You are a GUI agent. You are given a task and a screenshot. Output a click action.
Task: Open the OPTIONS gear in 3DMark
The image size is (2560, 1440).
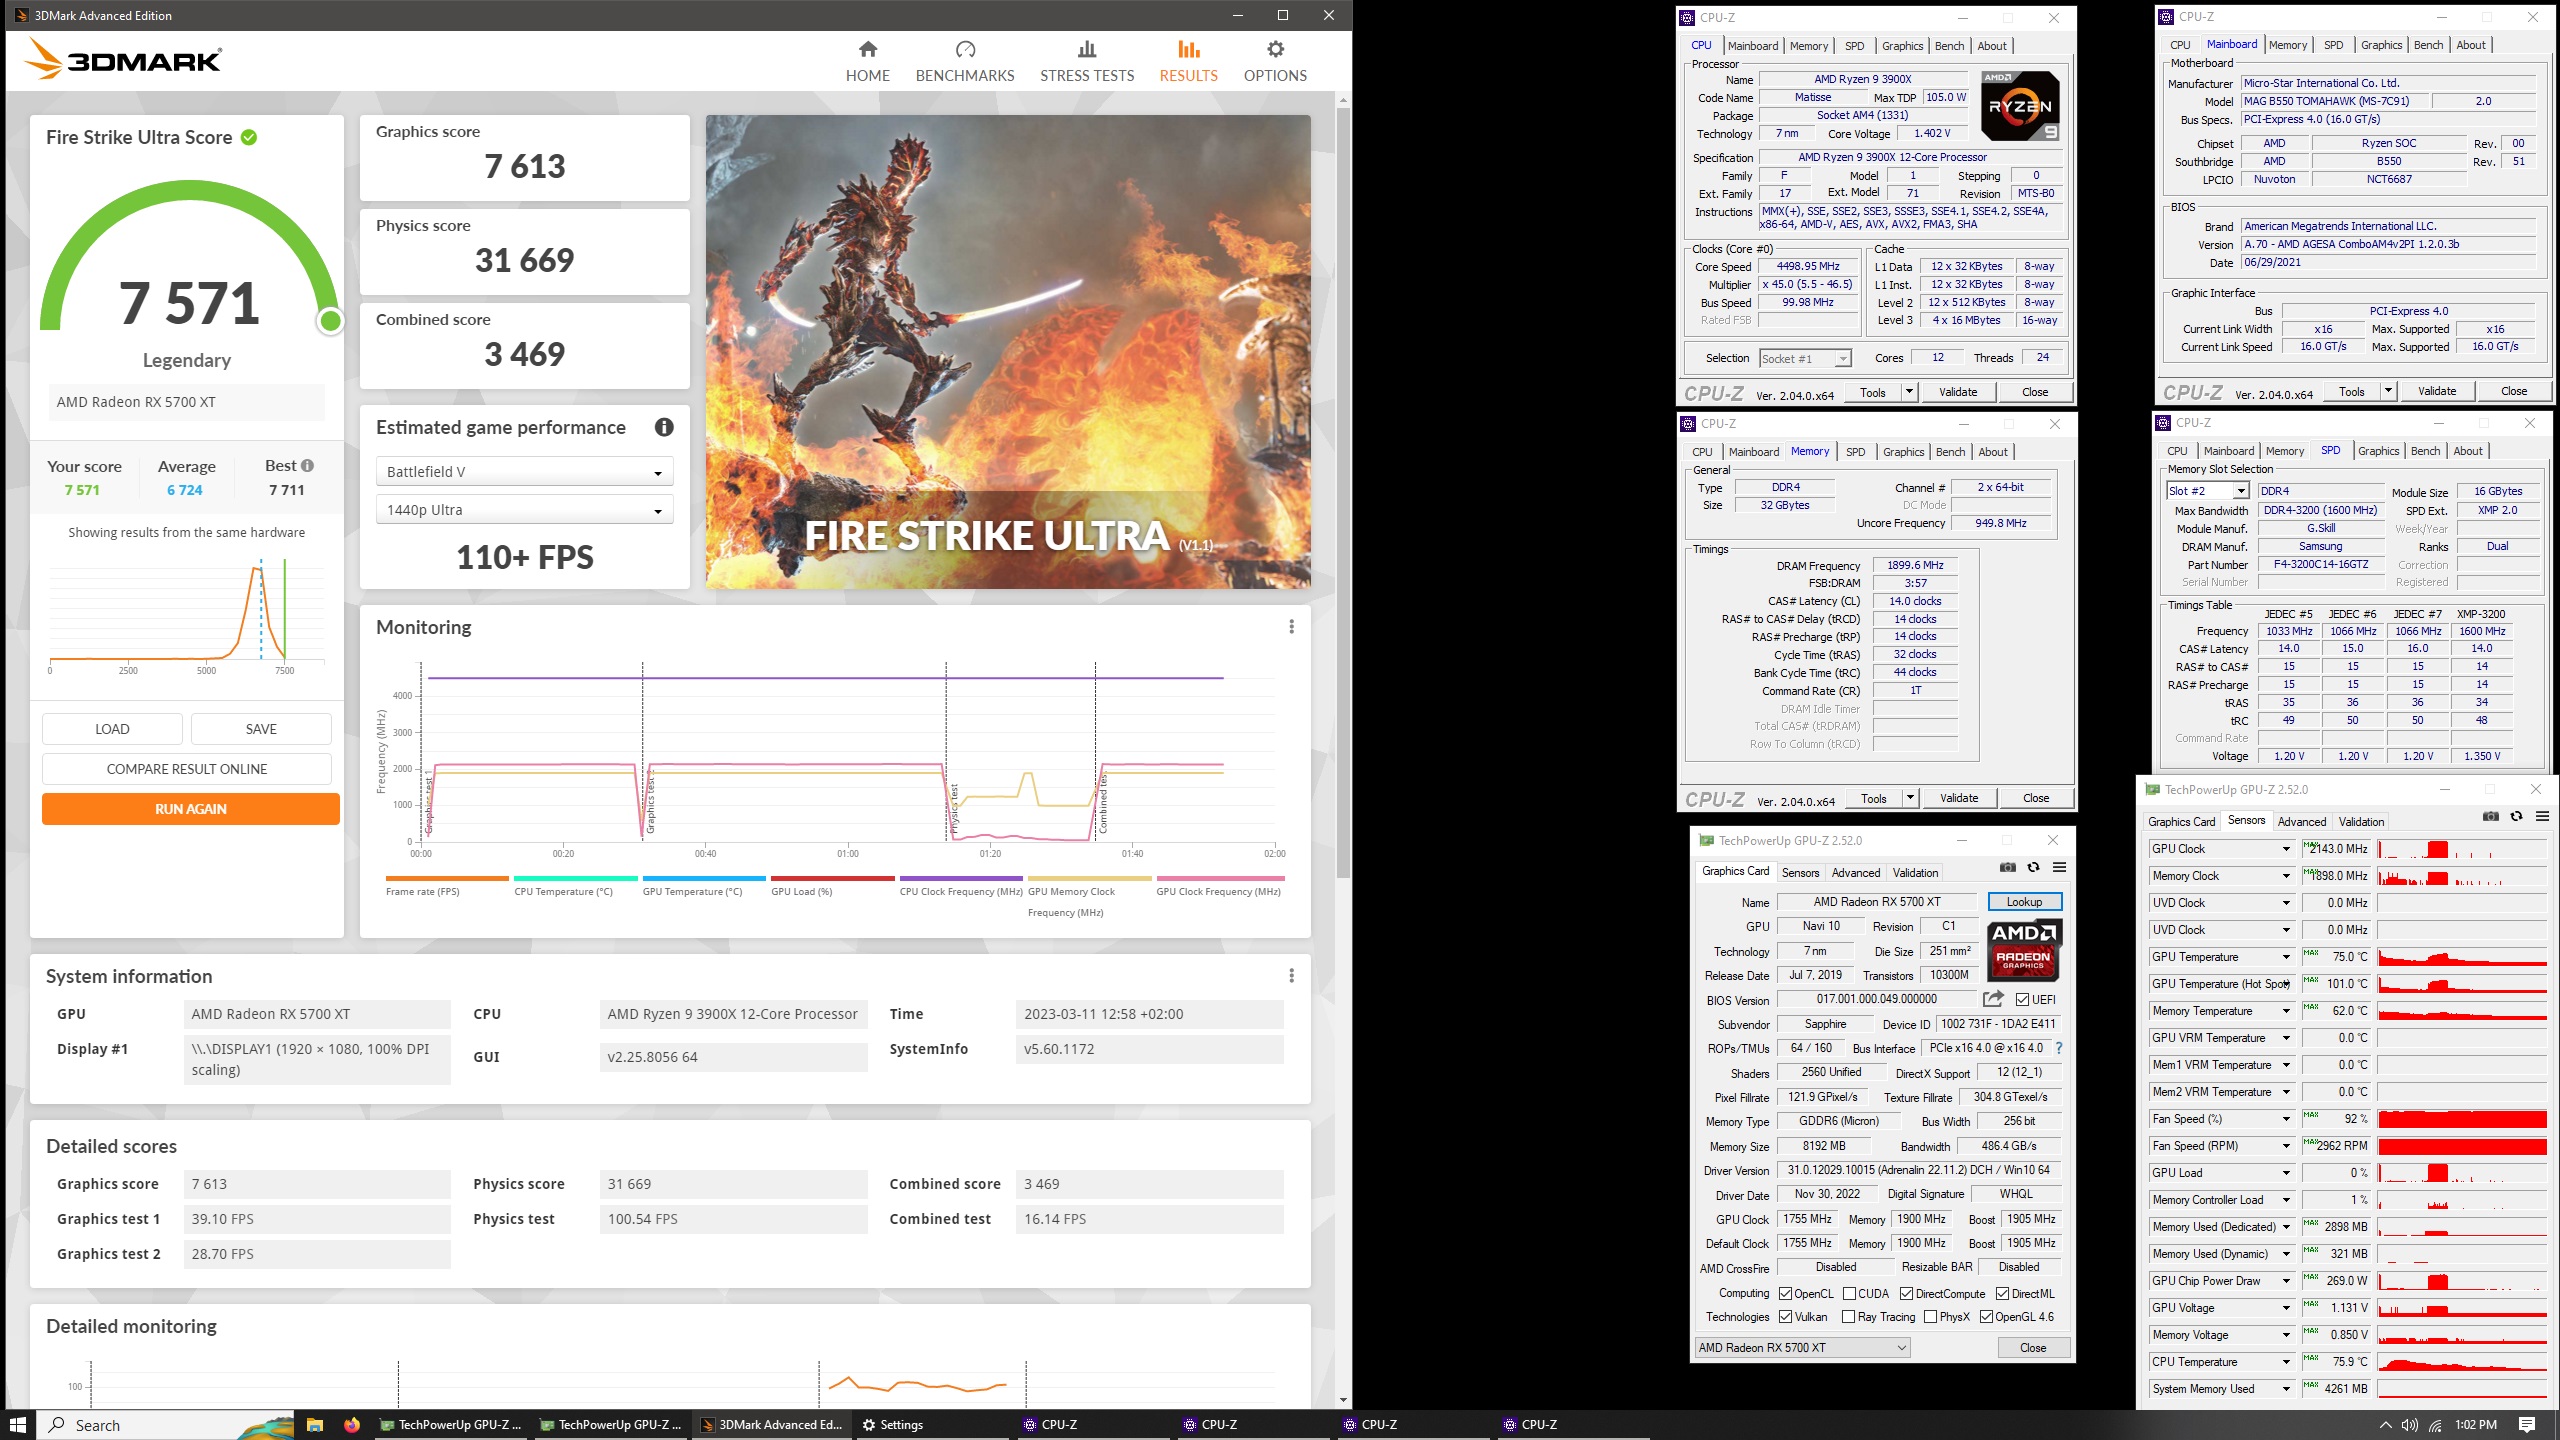(x=1275, y=62)
